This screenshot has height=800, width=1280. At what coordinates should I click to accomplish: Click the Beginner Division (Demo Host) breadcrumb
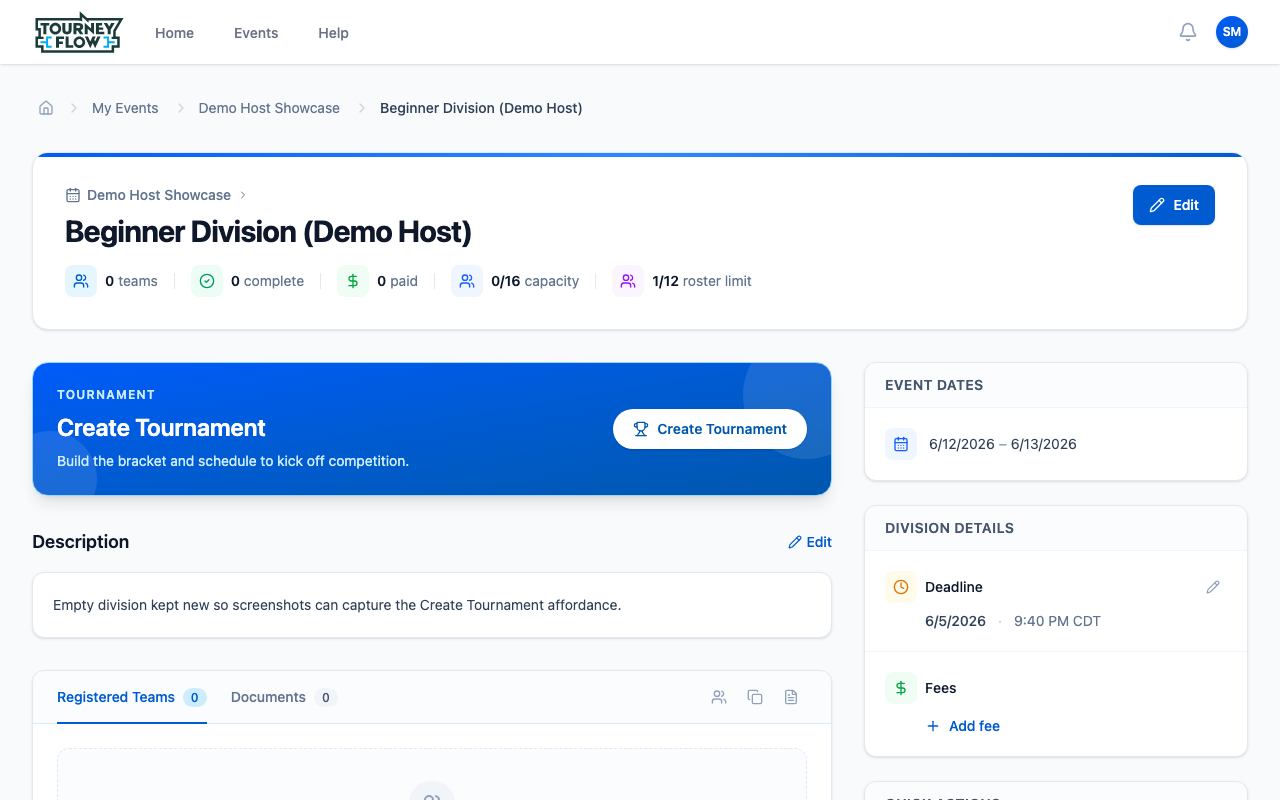click(x=481, y=108)
